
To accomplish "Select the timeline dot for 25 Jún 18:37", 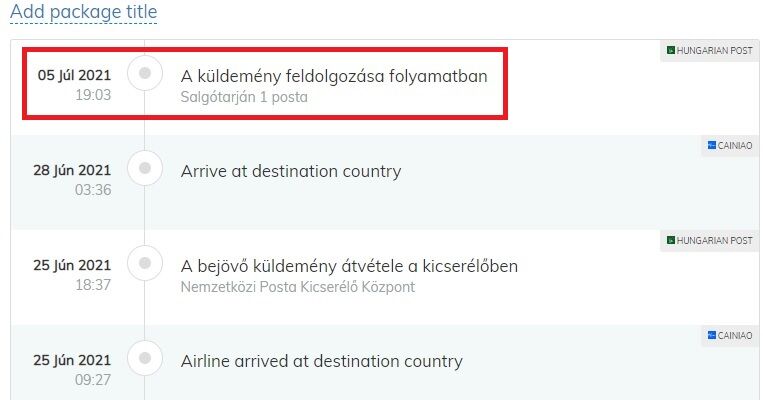I will coord(145,263).
